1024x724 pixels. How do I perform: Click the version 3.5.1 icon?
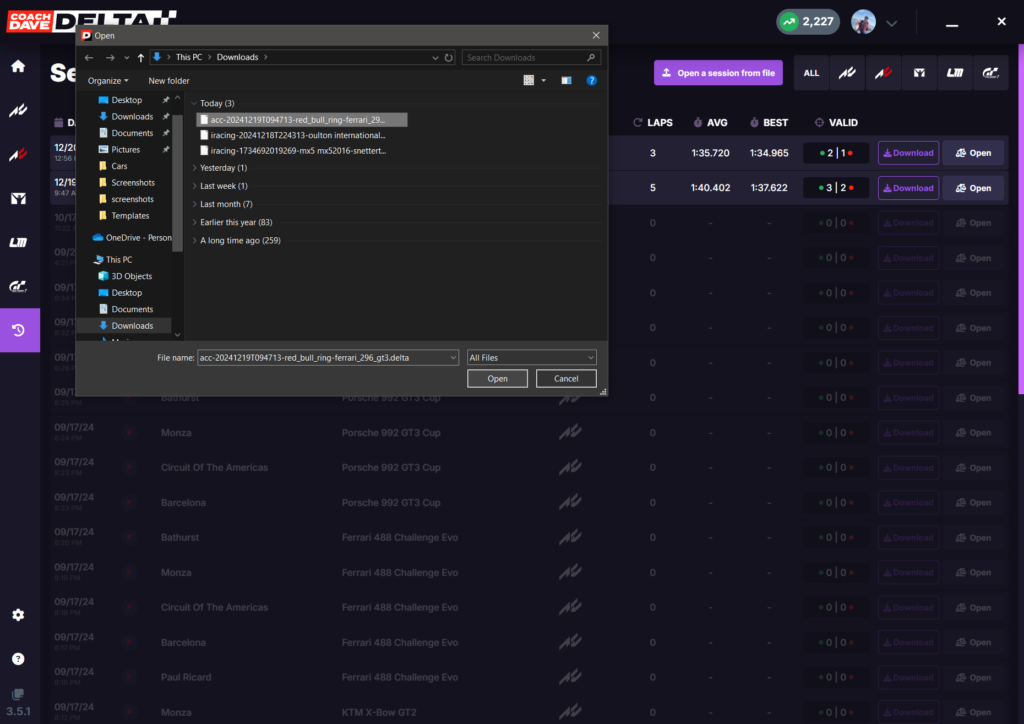(18, 695)
